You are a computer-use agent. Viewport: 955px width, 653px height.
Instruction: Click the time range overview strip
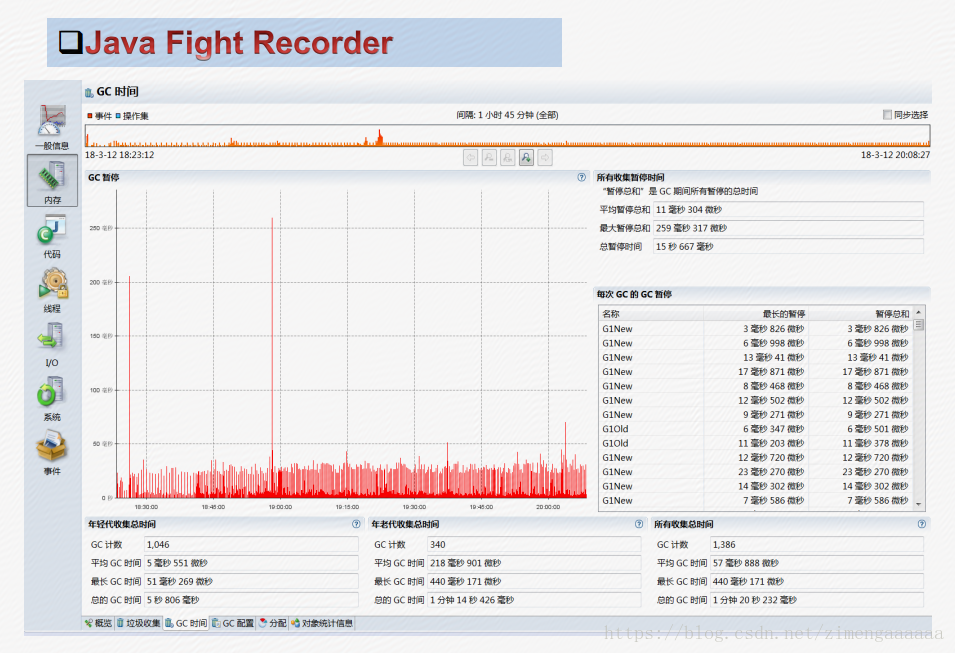(x=507, y=135)
